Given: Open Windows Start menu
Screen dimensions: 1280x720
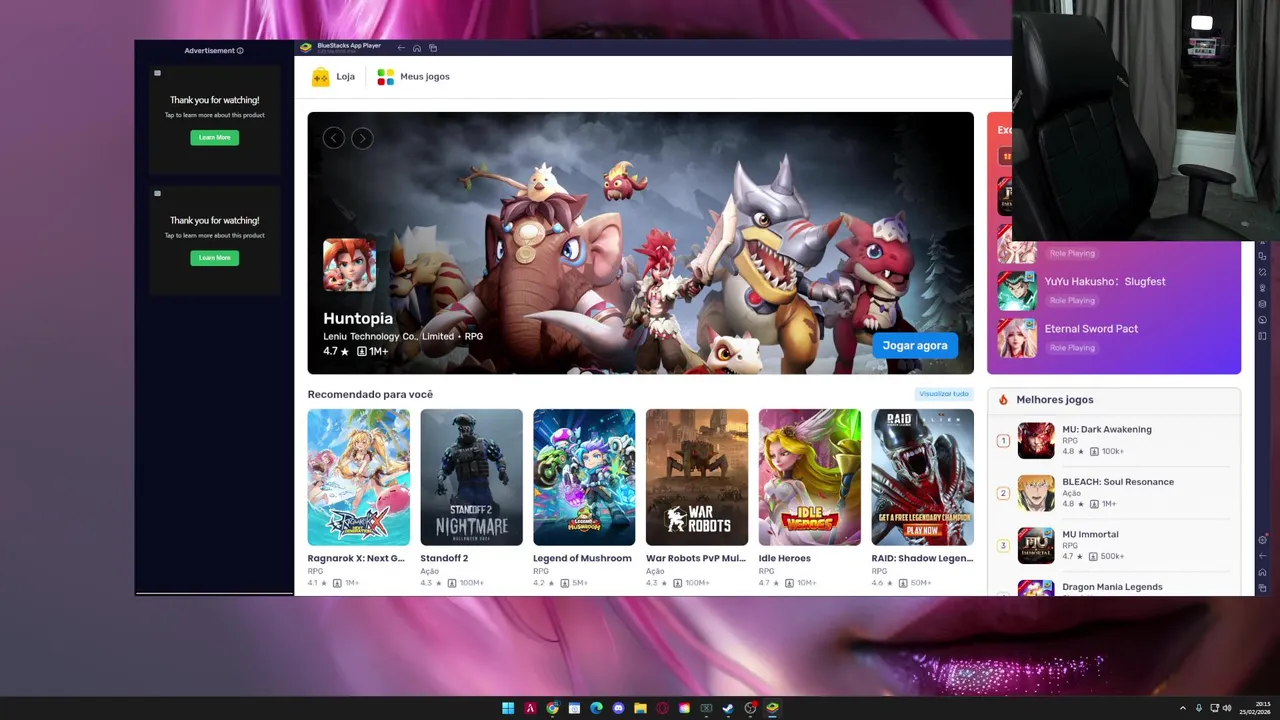Looking at the screenshot, I should coord(508,708).
